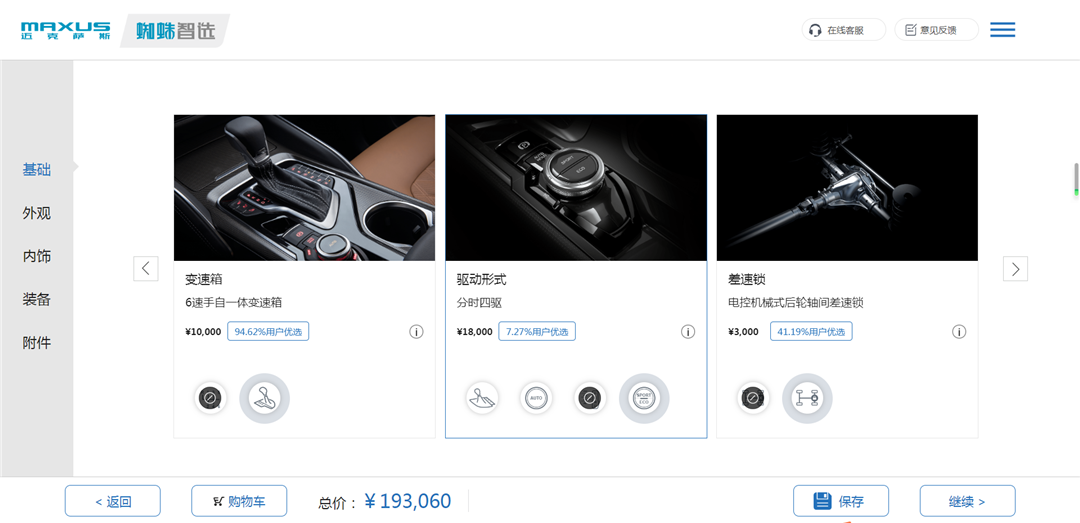The image size is (1080, 523).
Task: Switch to the 内饰 tab
Action: pyautogui.click(x=37, y=256)
